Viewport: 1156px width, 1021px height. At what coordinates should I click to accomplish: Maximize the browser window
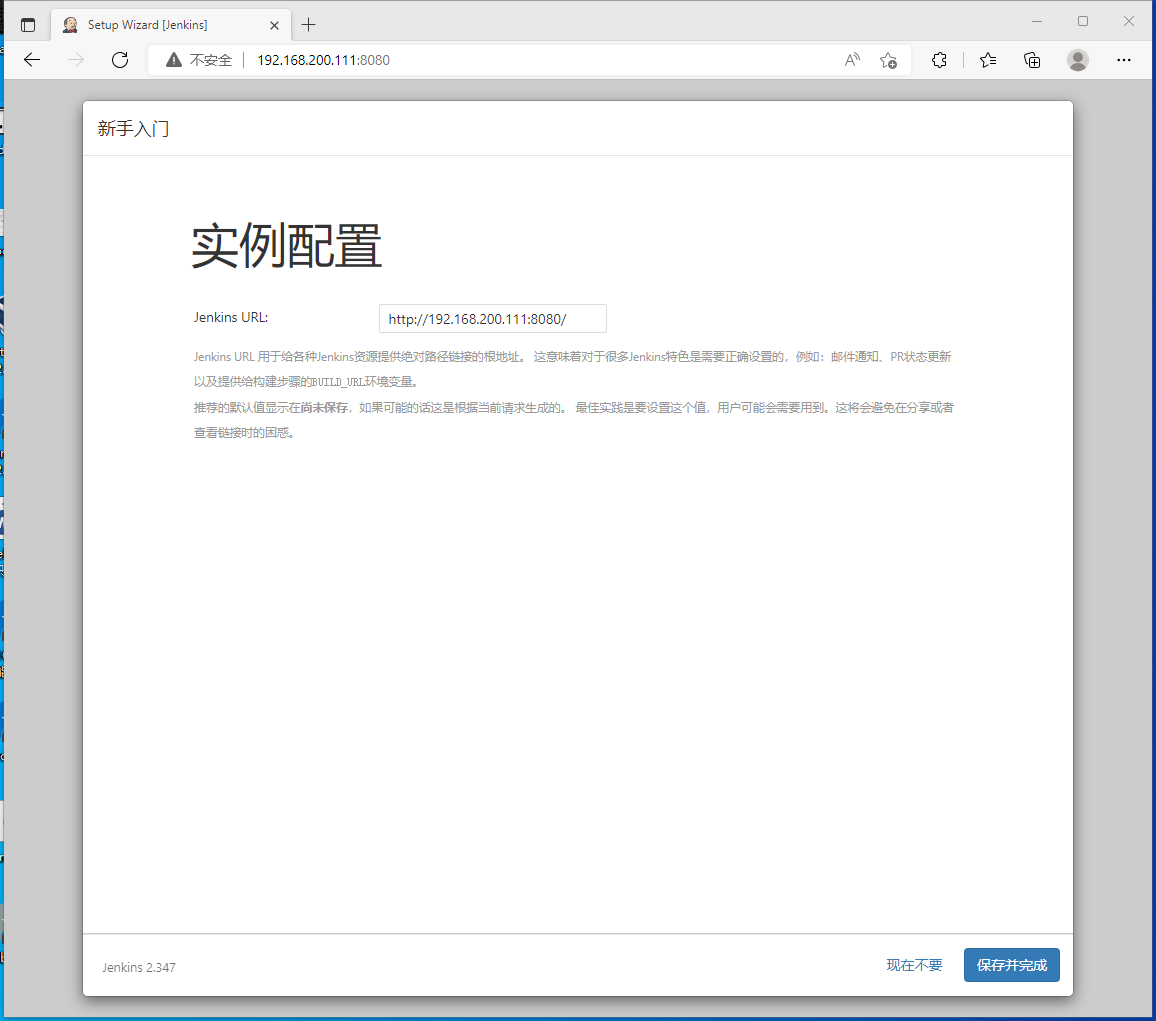1082,21
